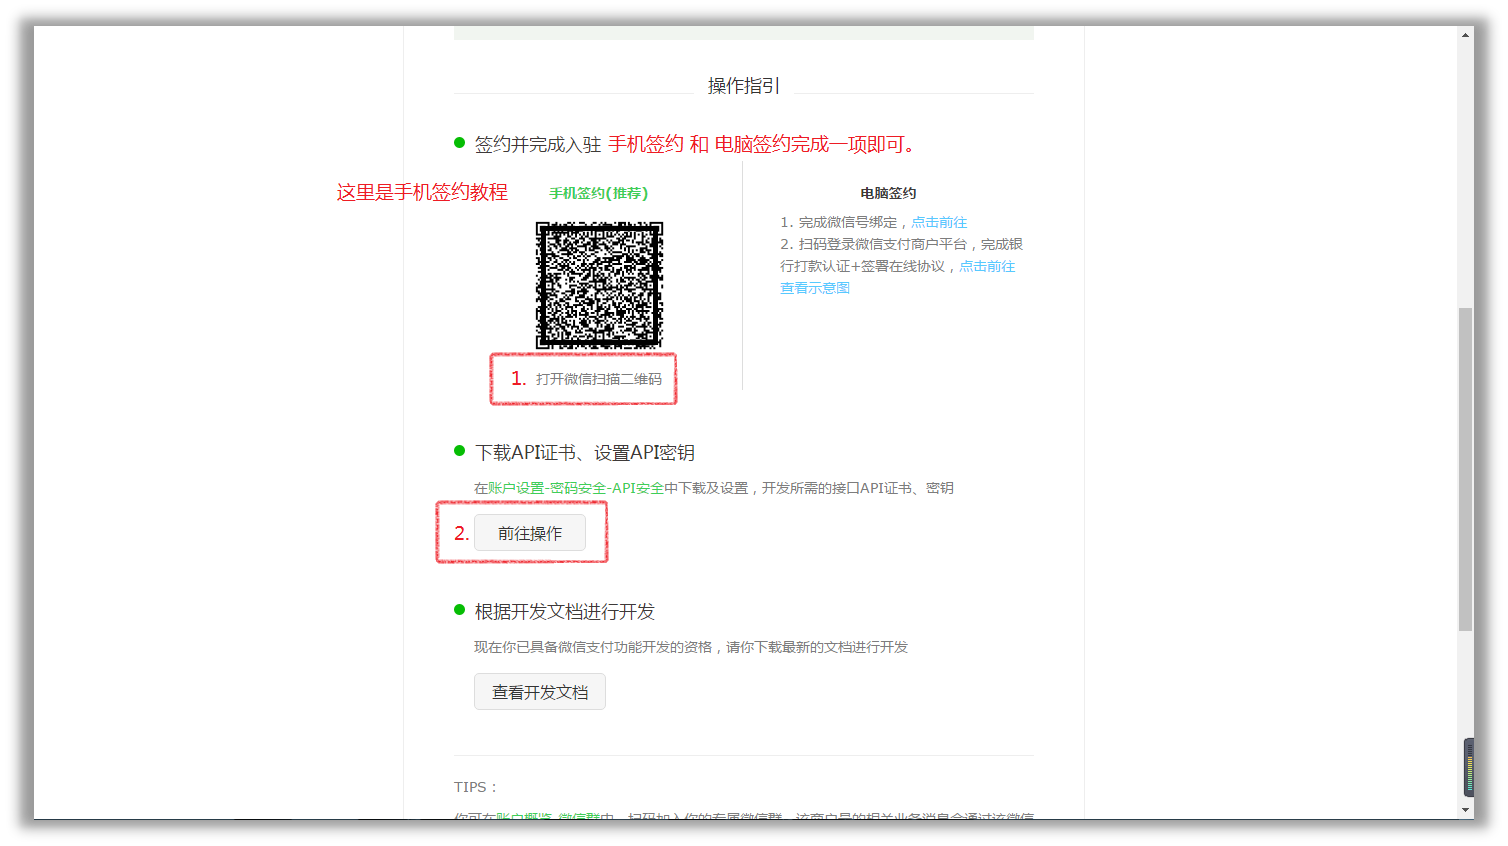Select the 手机签约(推荐) heading
Viewport: 1508px width, 846px height.
pyautogui.click(x=598, y=193)
